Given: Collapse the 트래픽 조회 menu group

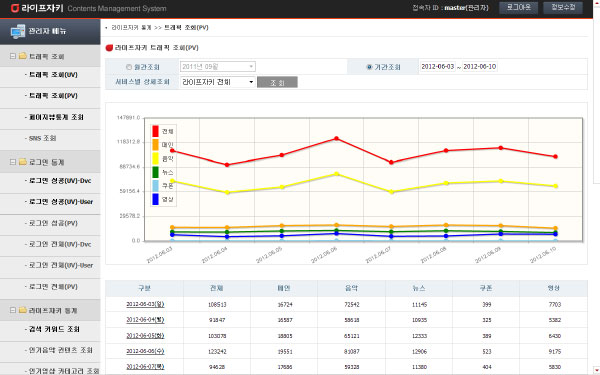Looking at the screenshot, I should point(13,56).
